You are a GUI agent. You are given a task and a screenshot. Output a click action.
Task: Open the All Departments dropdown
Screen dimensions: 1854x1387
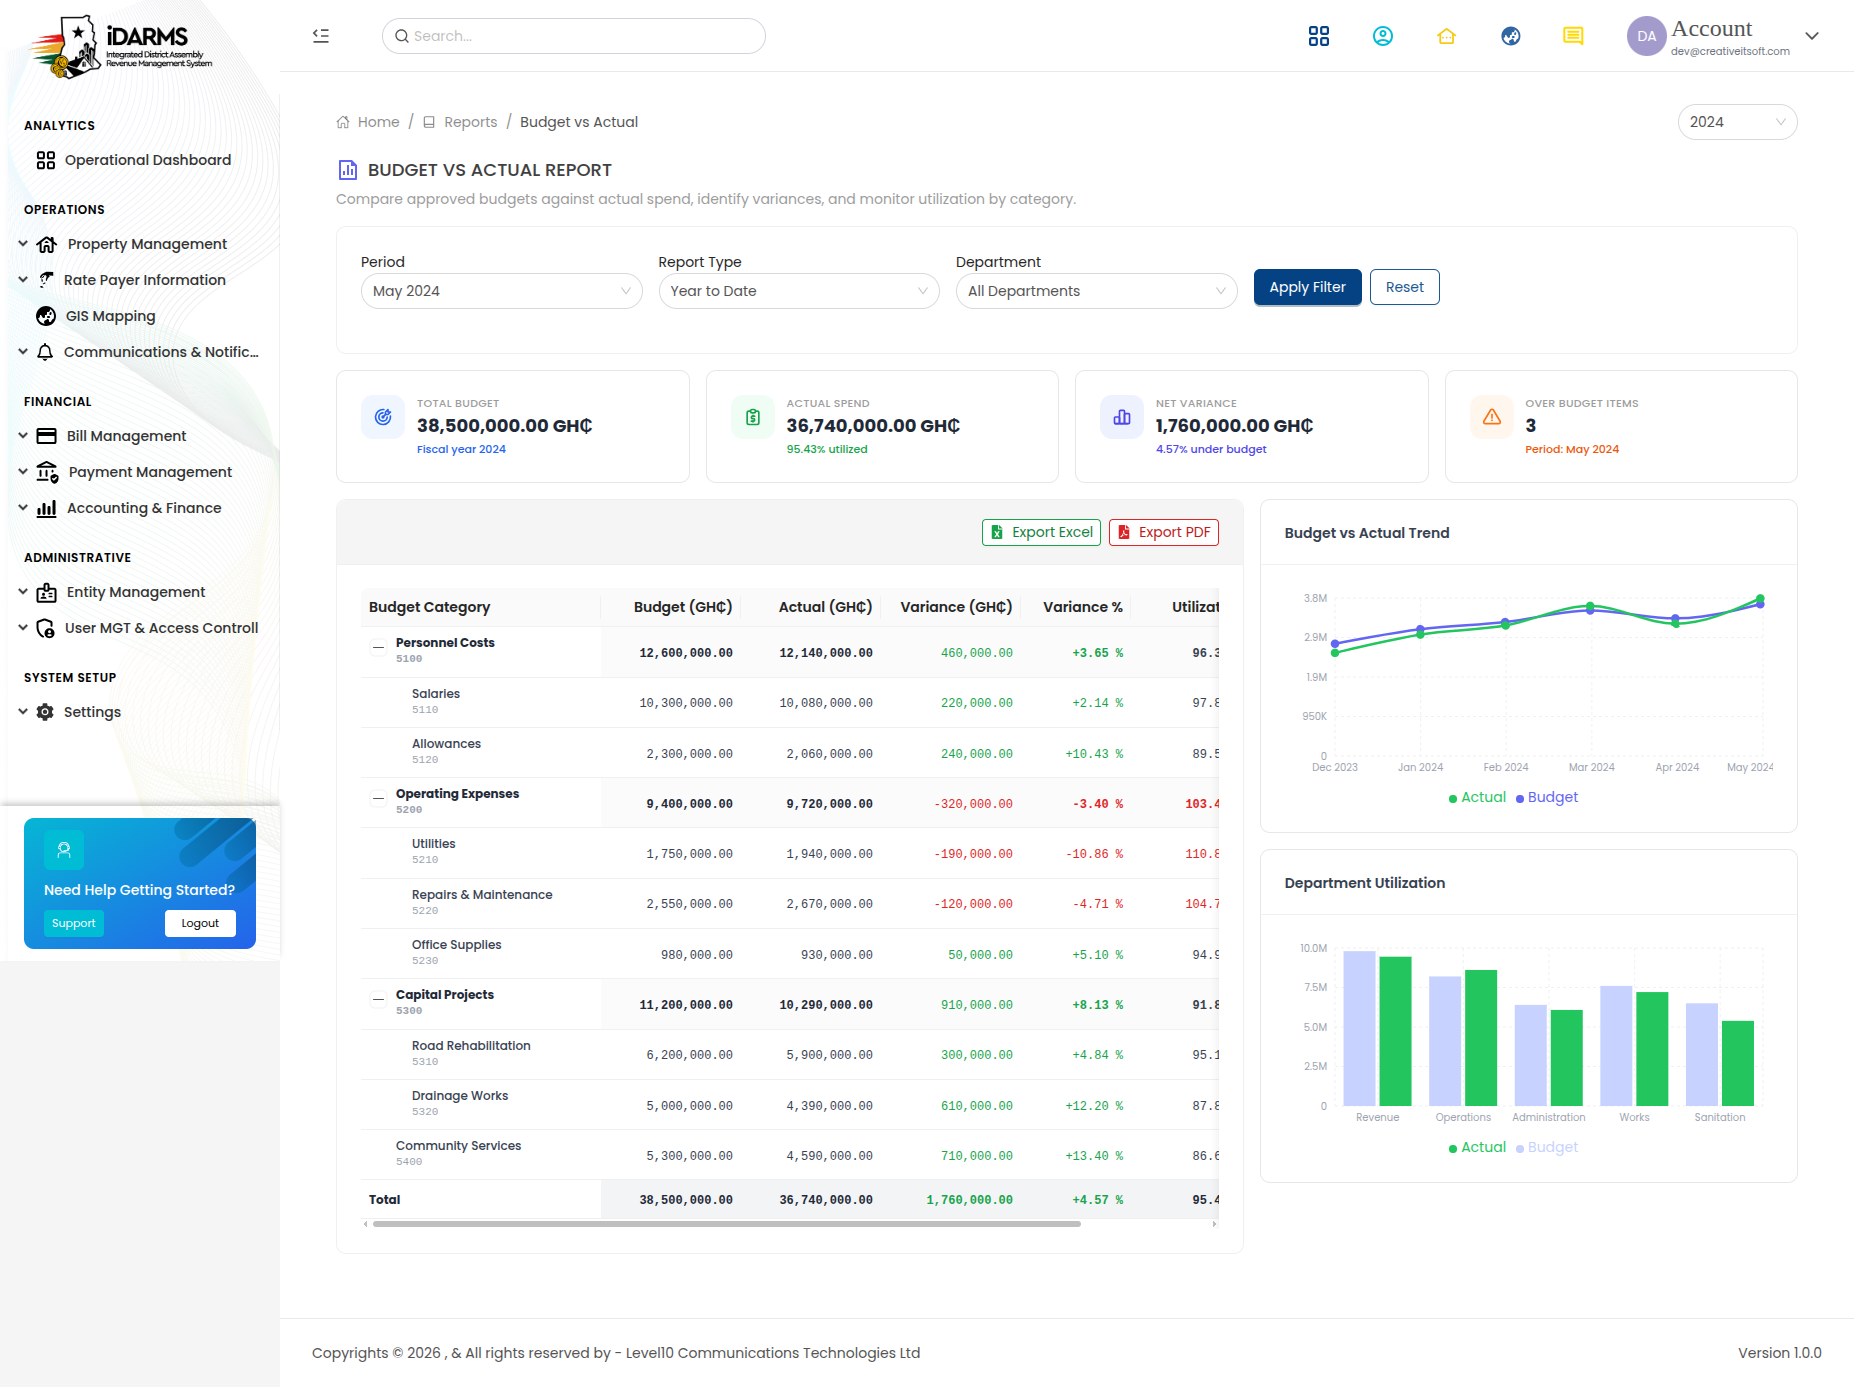(1097, 291)
